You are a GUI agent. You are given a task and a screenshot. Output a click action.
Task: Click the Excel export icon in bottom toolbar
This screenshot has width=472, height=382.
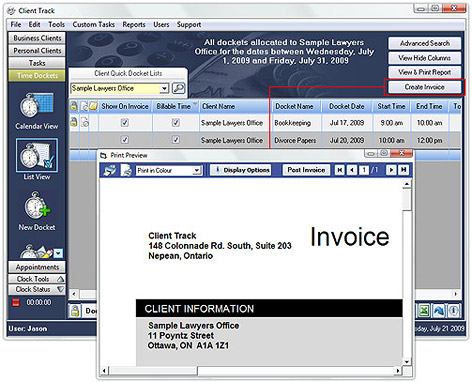(x=424, y=311)
